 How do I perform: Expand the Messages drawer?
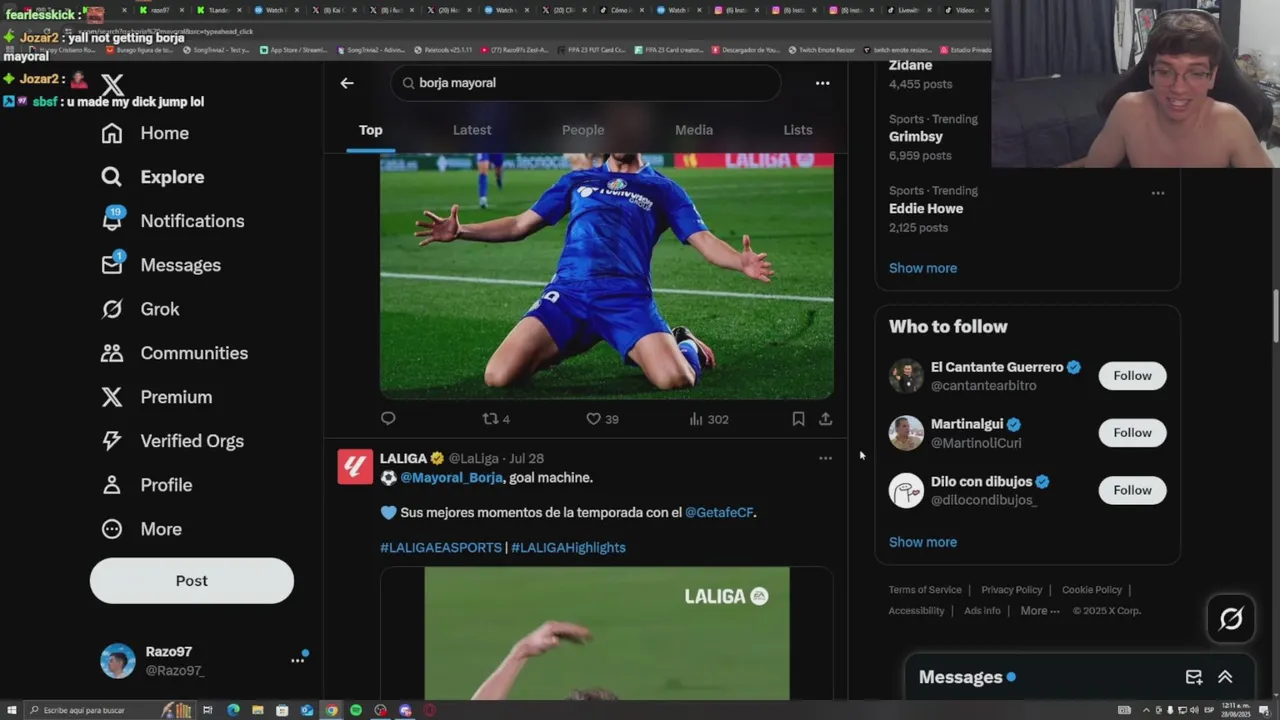click(1225, 677)
